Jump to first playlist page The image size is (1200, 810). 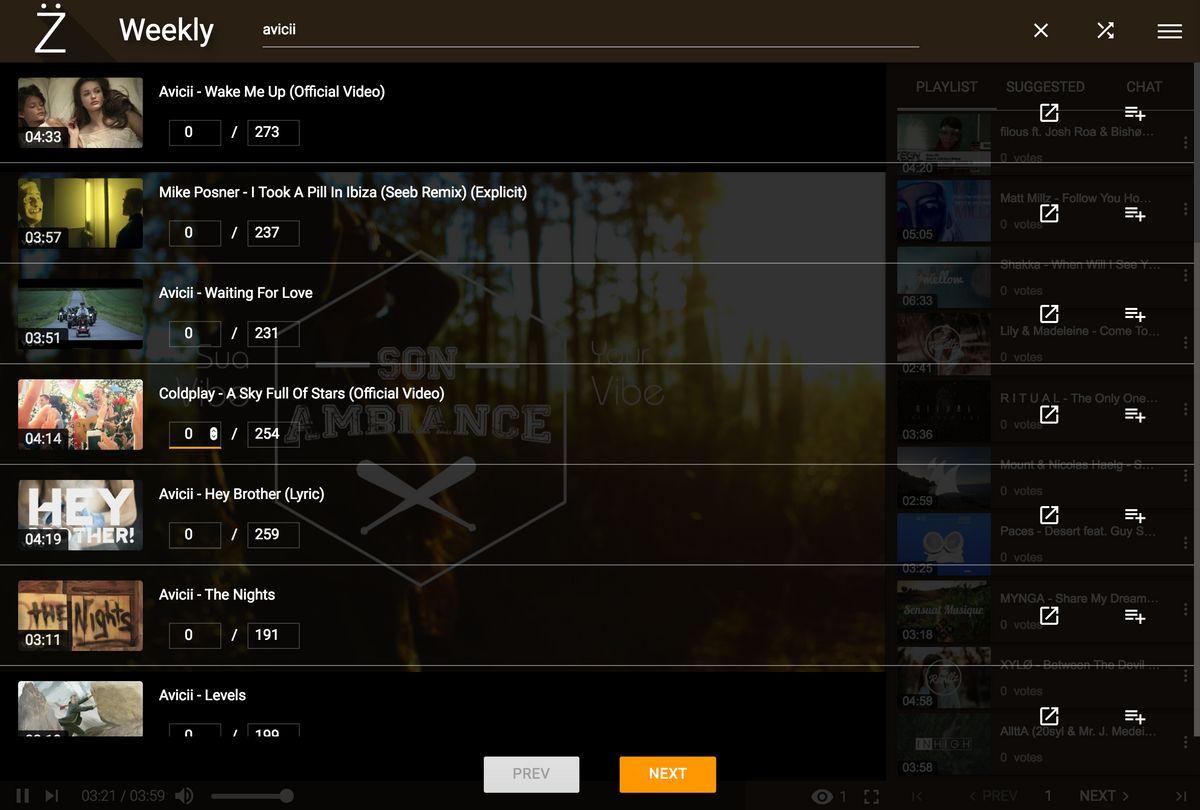tap(916, 796)
